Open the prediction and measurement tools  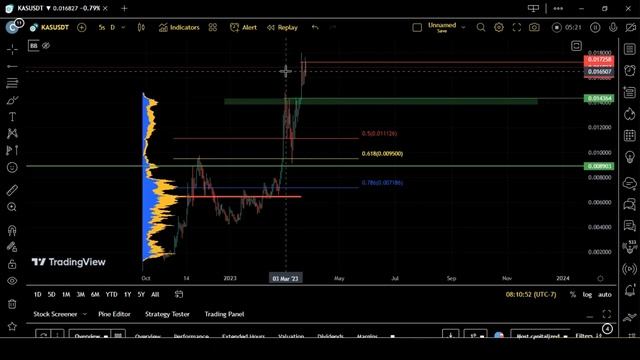tap(12, 150)
